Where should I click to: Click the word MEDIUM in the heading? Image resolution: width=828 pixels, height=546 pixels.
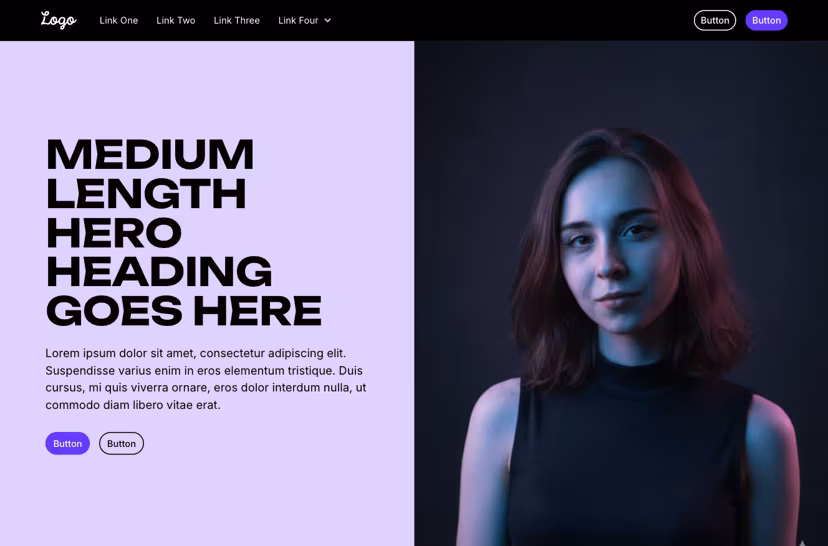[150, 155]
